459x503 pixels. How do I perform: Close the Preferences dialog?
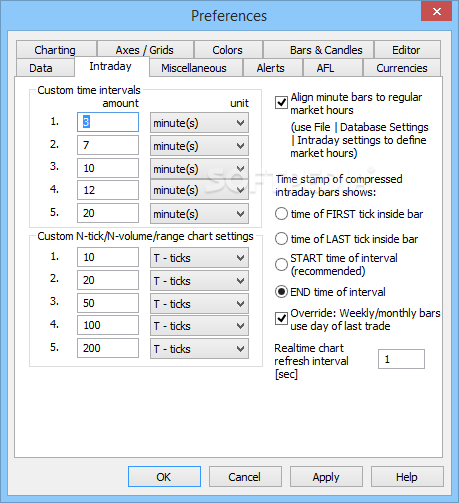tap(436, 11)
